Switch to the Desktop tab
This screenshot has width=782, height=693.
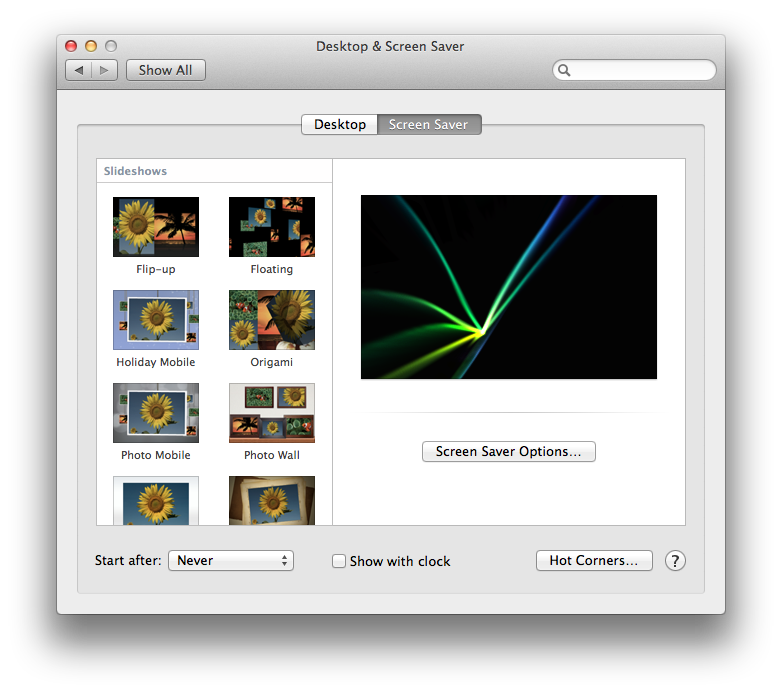340,124
